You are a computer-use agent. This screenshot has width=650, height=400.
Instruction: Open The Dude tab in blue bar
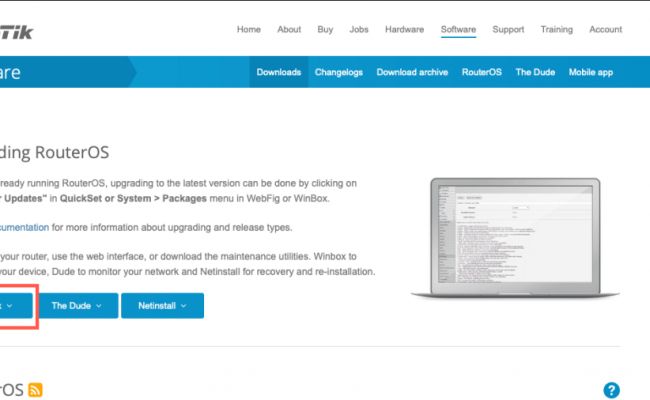pos(535,72)
